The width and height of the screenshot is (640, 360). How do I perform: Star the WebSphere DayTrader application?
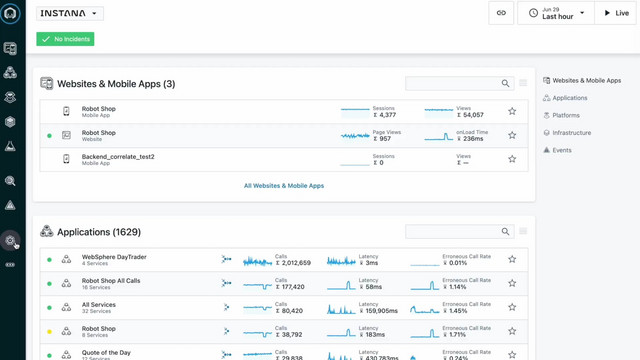tap(512, 259)
